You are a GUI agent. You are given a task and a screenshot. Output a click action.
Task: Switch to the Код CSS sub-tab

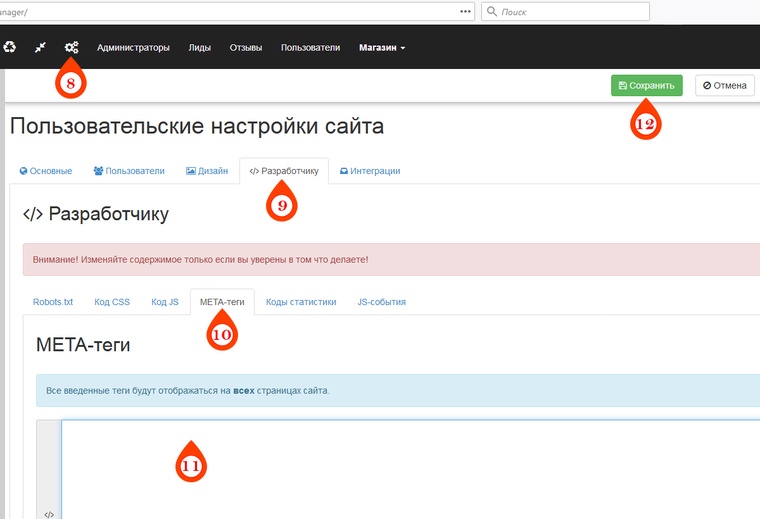[112, 302]
